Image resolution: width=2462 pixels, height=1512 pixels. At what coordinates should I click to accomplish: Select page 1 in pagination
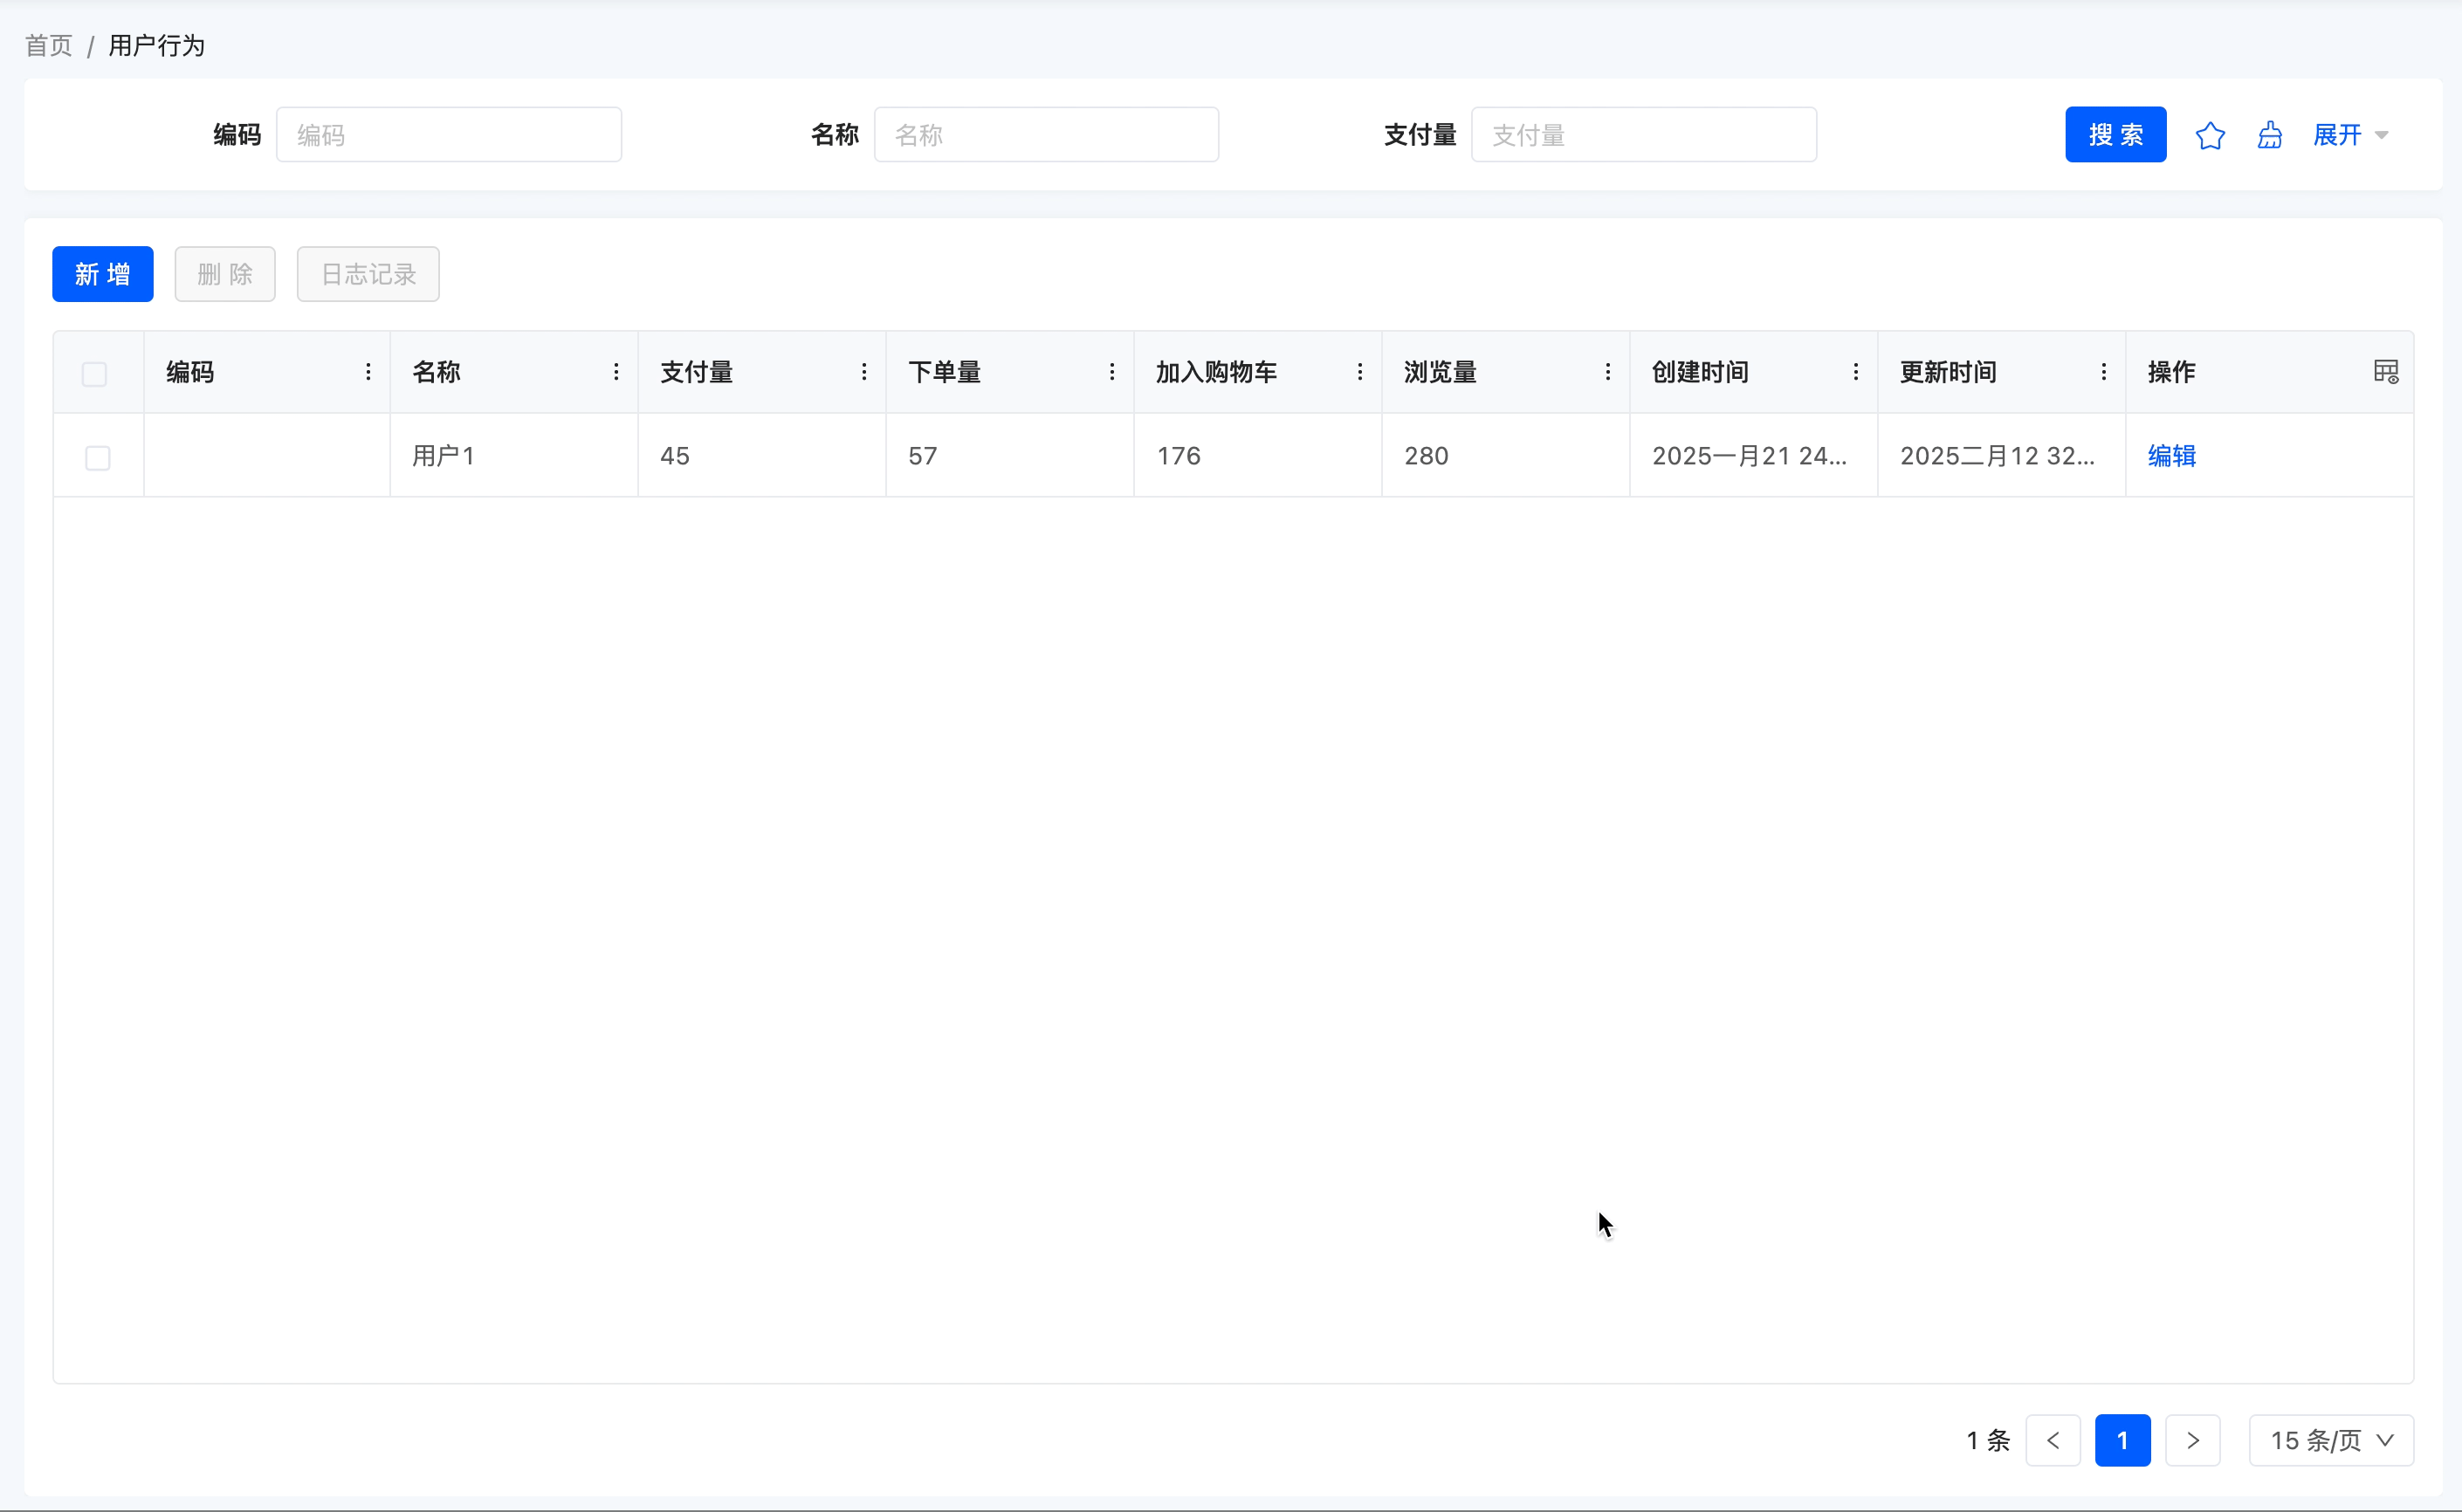pyautogui.click(x=2122, y=1440)
